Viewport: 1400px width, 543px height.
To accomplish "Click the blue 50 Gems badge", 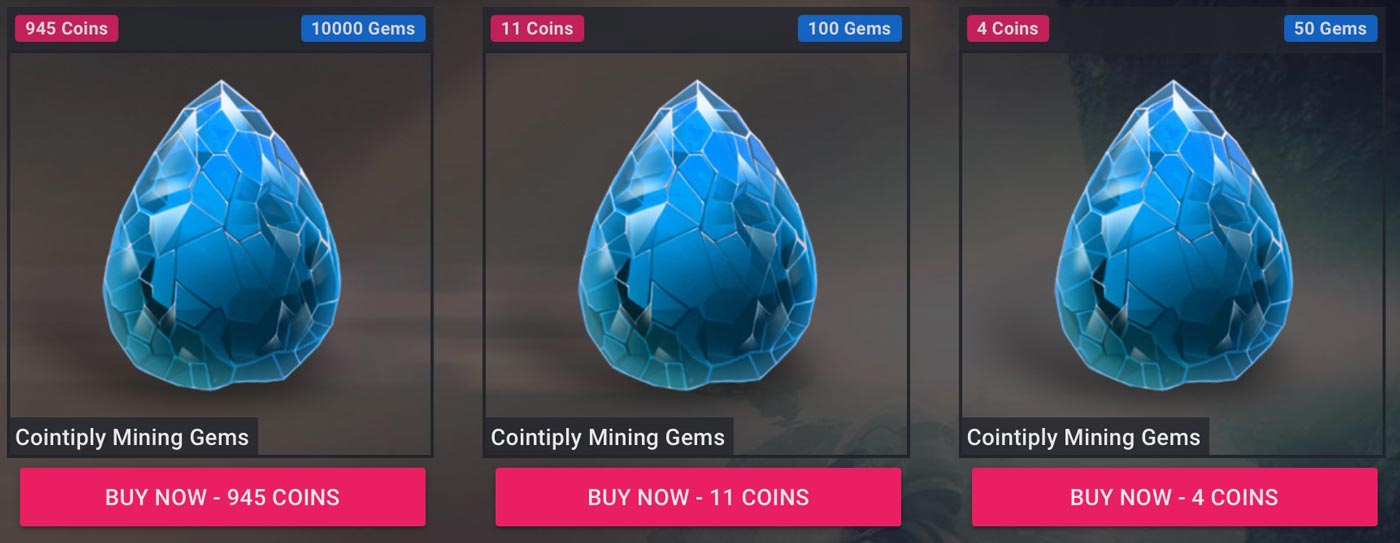I will 1330,28.
